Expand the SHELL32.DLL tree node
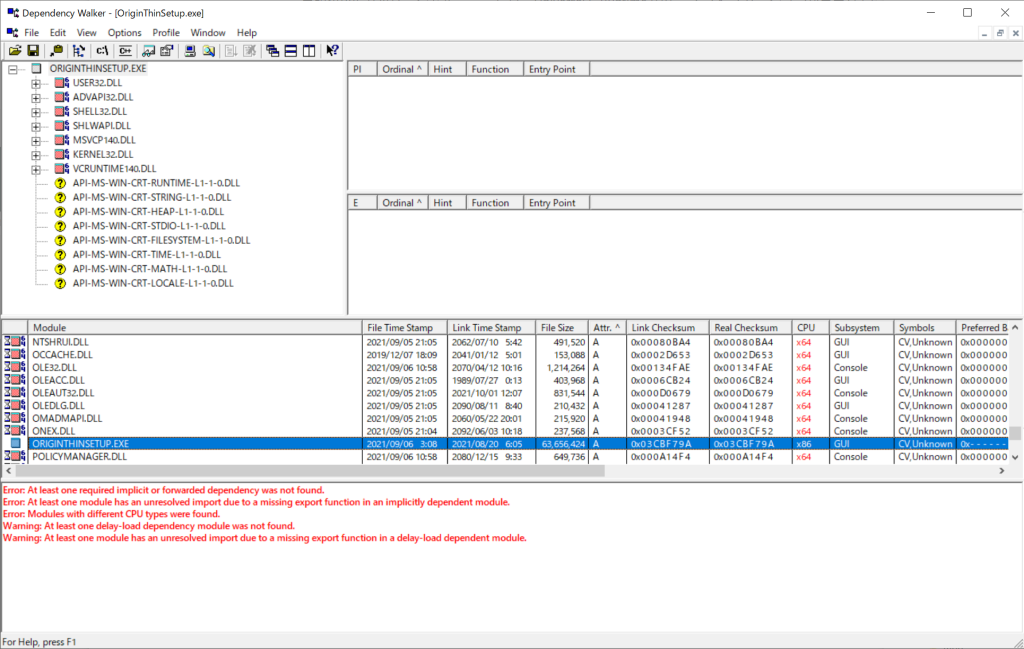The height and width of the screenshot is (649, 1024). point(36,112)
